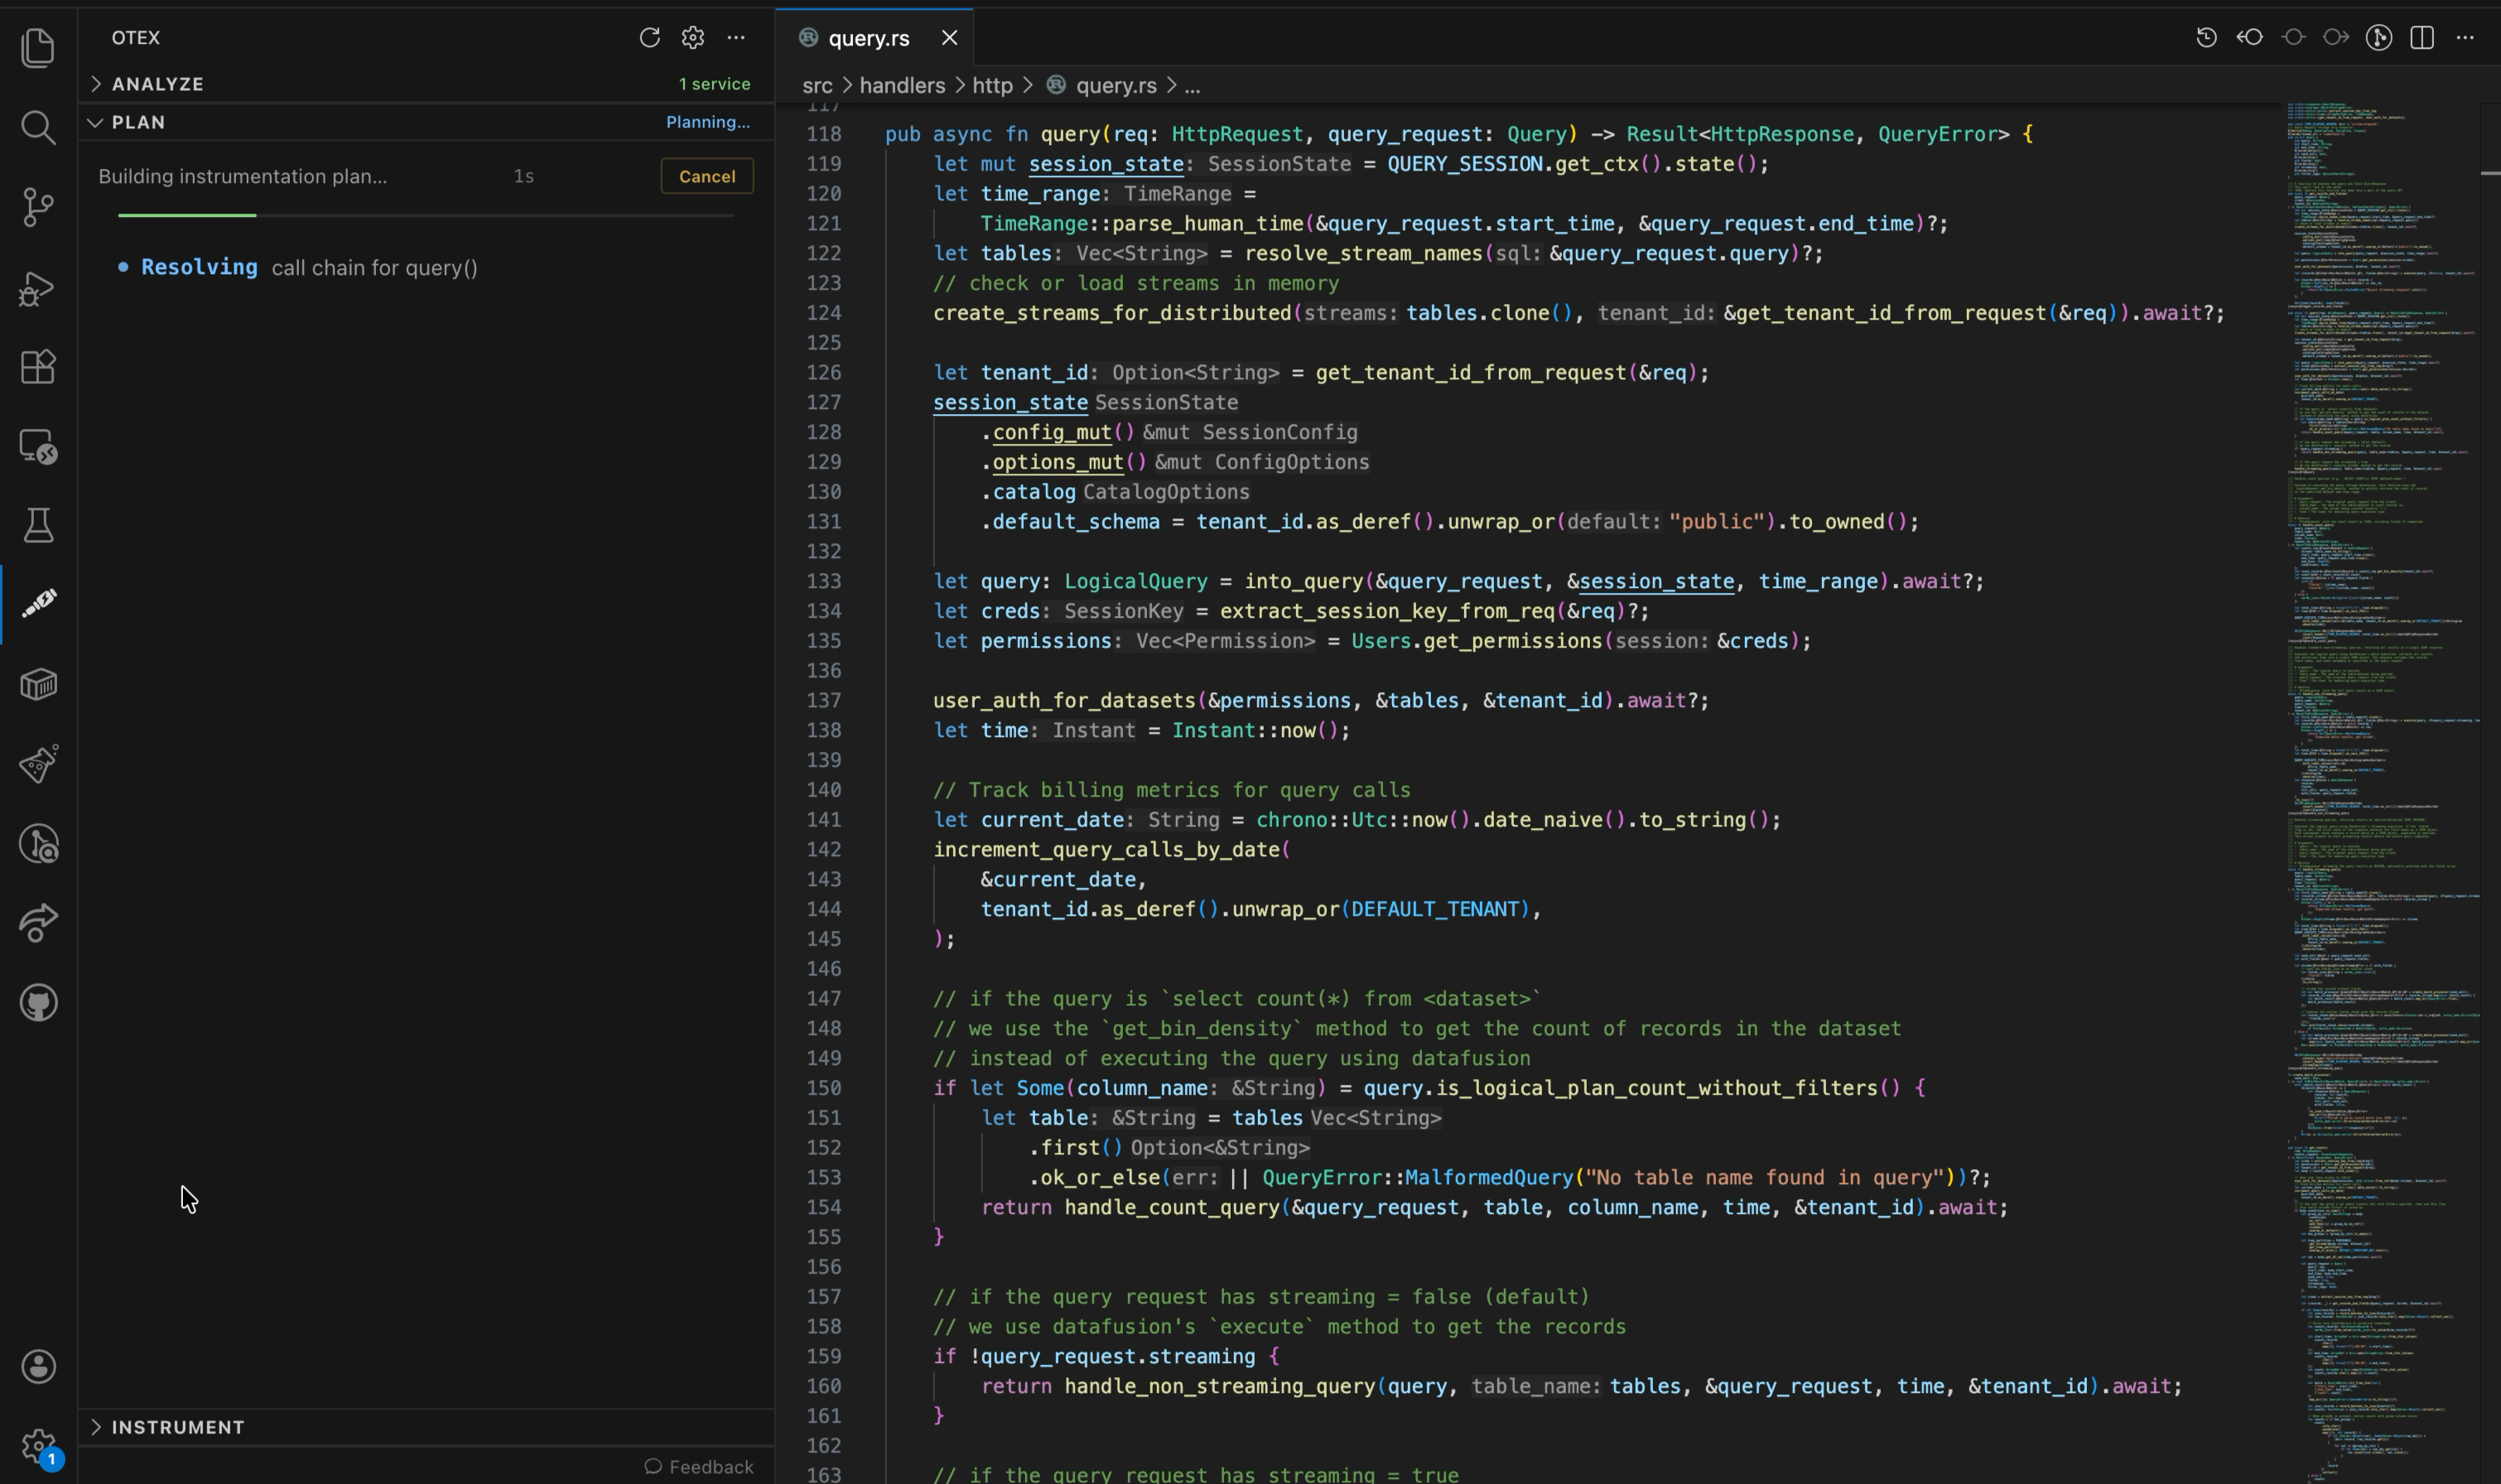Viewport: 2501px width, 1484px height.
Task: Click the 'pub async fn query' function name
Action: tap(1069, 134)
